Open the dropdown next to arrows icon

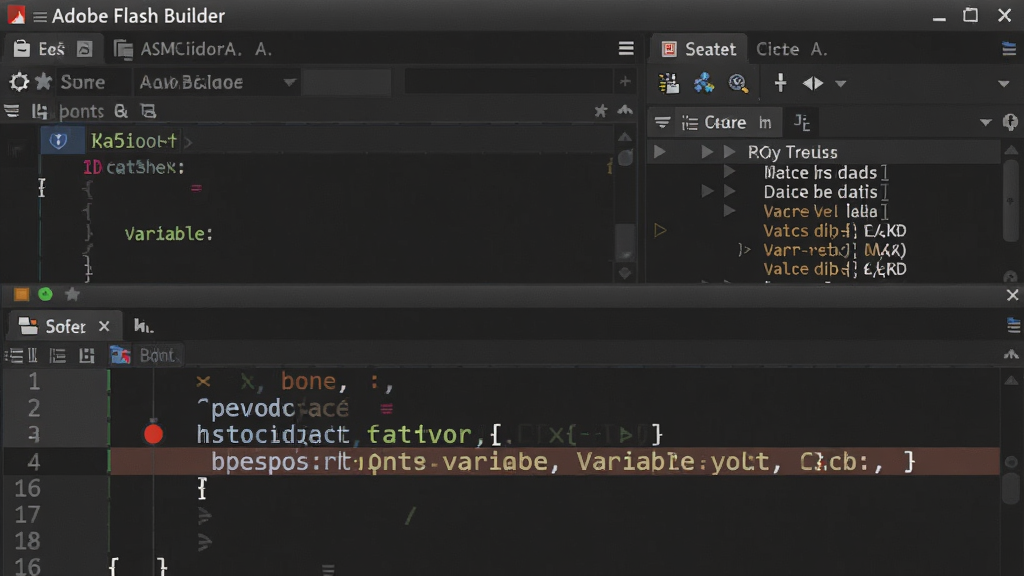(x=840, y=84)
